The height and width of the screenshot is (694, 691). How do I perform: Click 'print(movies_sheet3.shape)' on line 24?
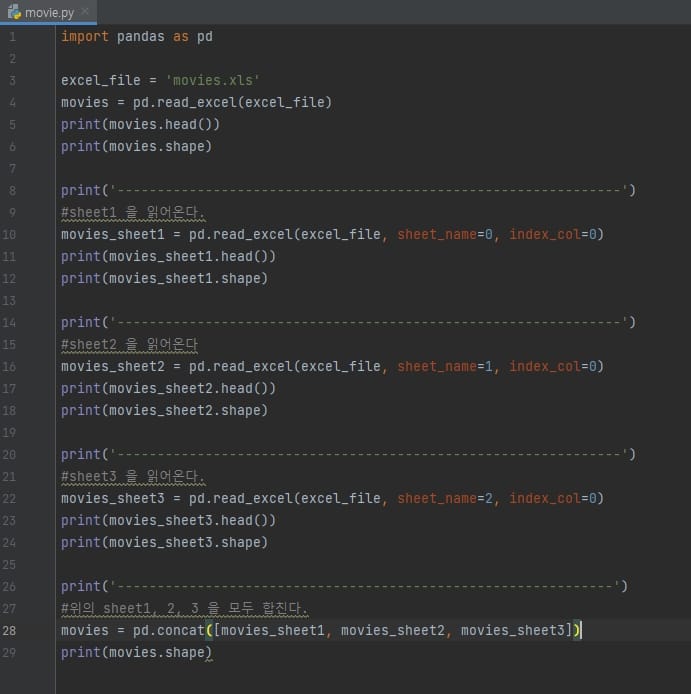pyautogui.click(x=164, y=543)
